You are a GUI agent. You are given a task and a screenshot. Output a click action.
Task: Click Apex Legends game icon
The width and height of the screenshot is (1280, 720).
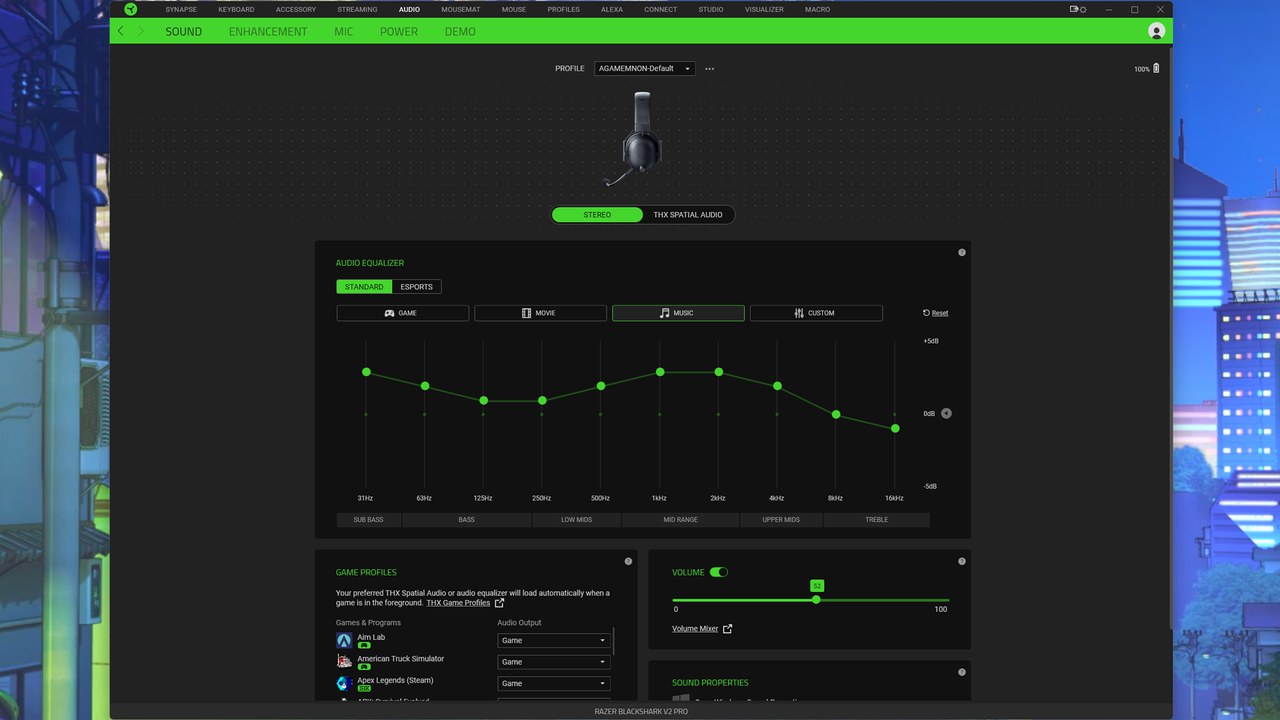pos(344,683)
